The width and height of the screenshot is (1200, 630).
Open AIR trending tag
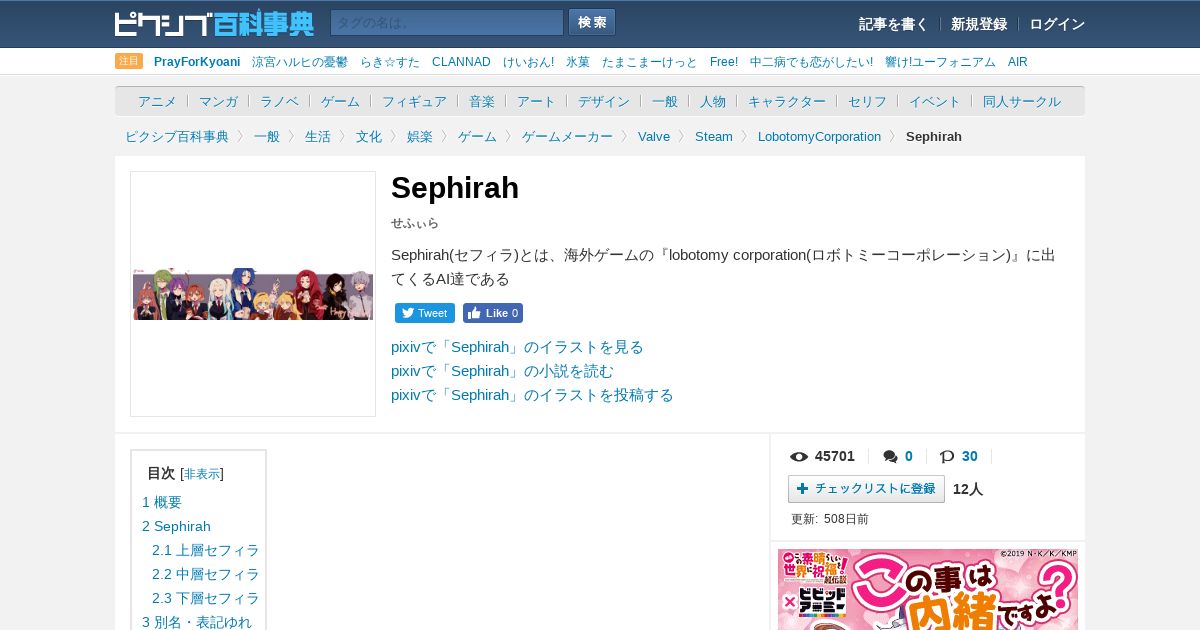coord(1017,62)
